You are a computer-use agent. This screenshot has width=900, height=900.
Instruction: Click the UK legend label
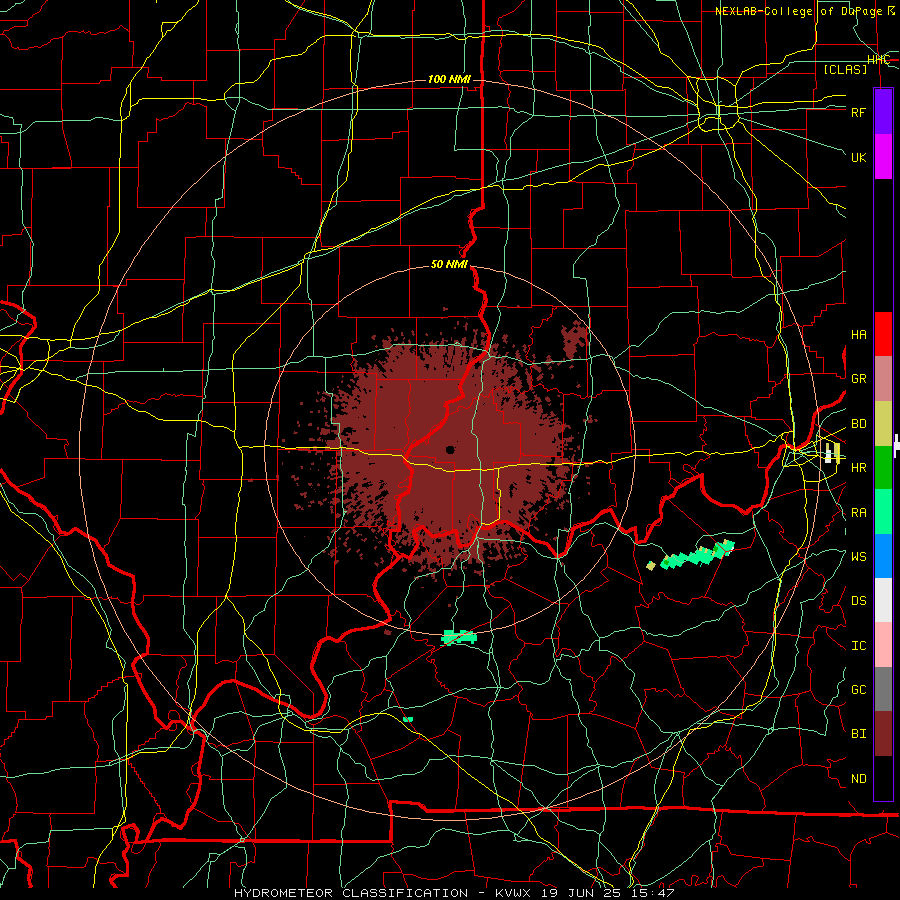coord(859,157)
